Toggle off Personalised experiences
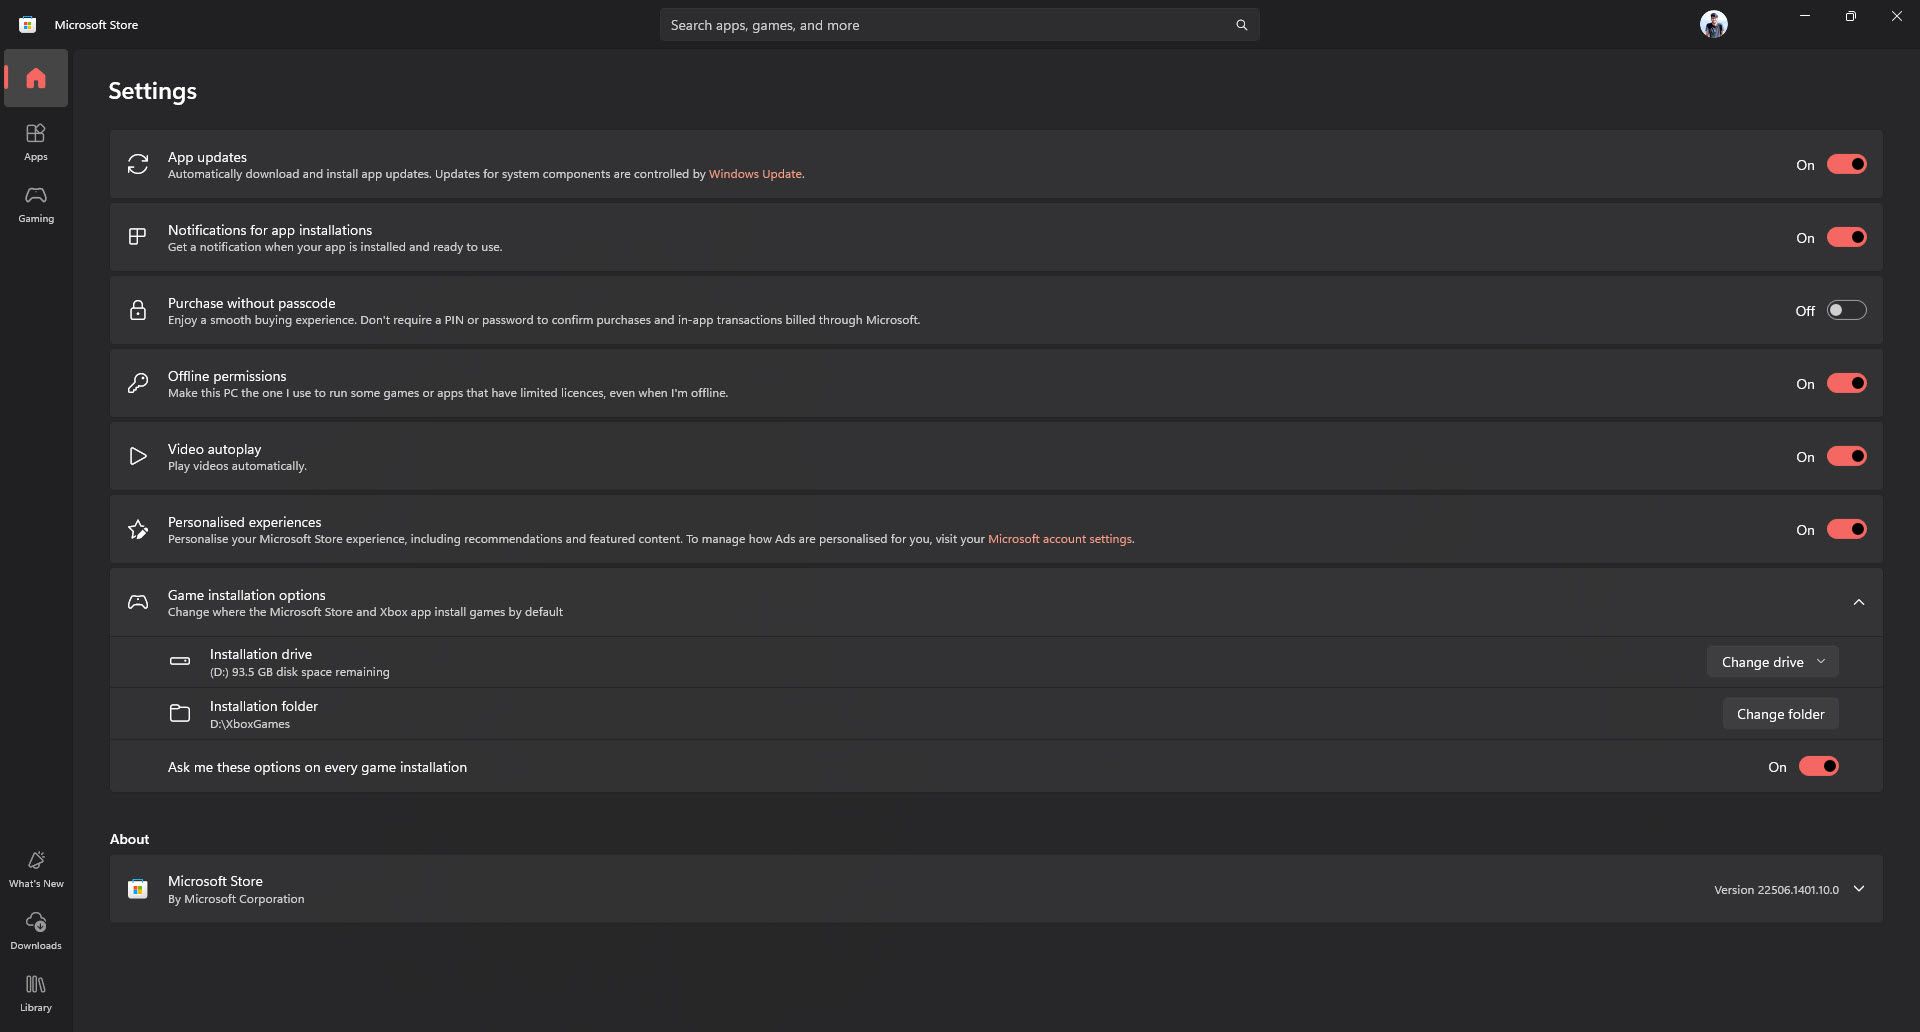The height and width of the screenshot is (1032, 1920). [1846, 530]
